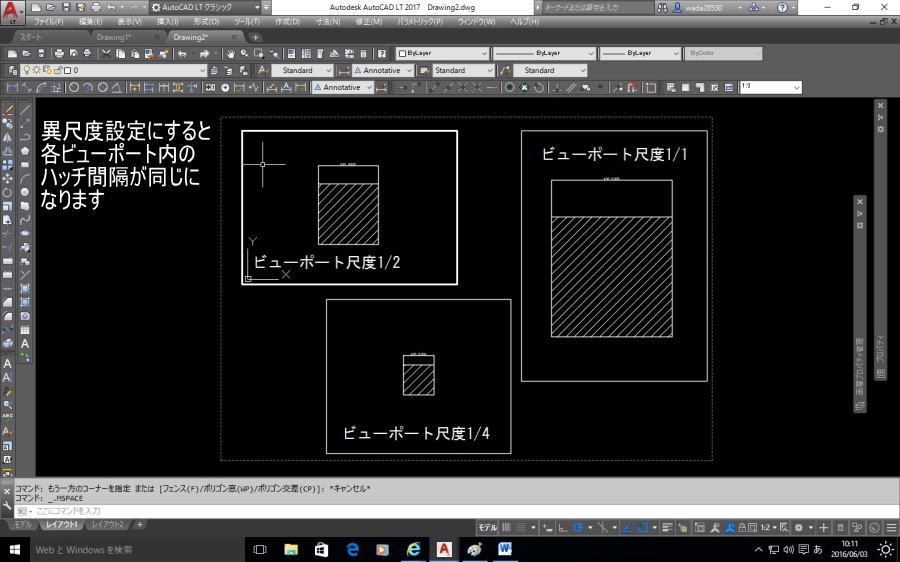Screen dimensions: 900x562
Task: Open the ヘルプ(H) menu
Action: 524,22
